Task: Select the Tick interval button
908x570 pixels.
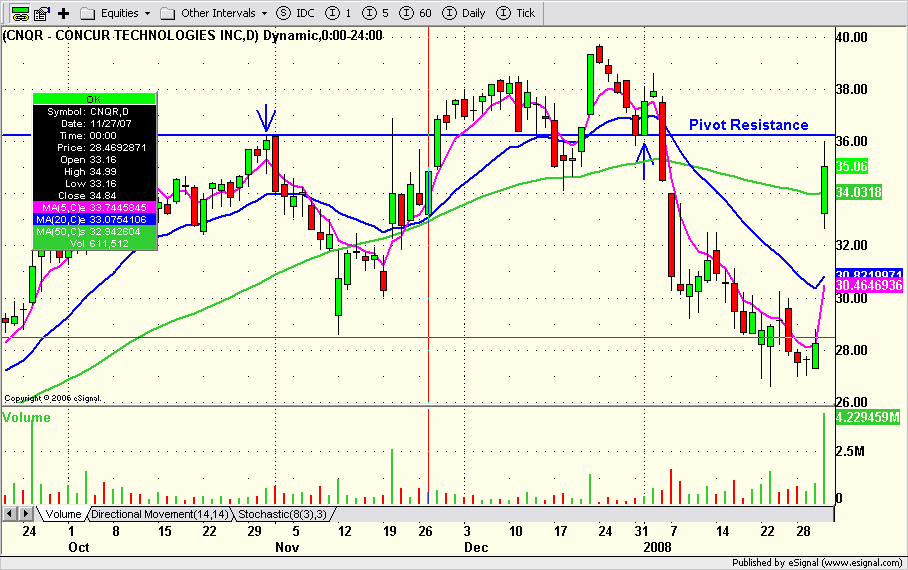Action: click(x=516, y=13)
